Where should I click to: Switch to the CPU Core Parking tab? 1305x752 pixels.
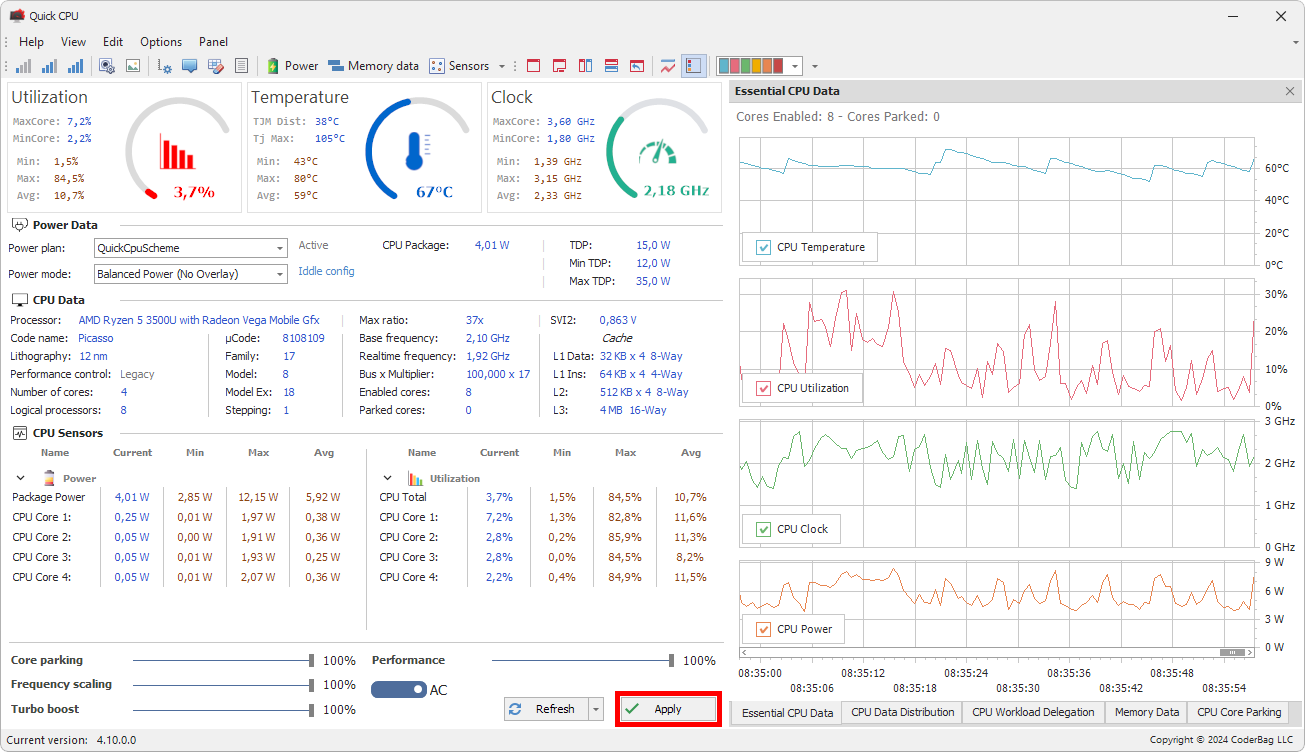click(x=1237, y=712)
